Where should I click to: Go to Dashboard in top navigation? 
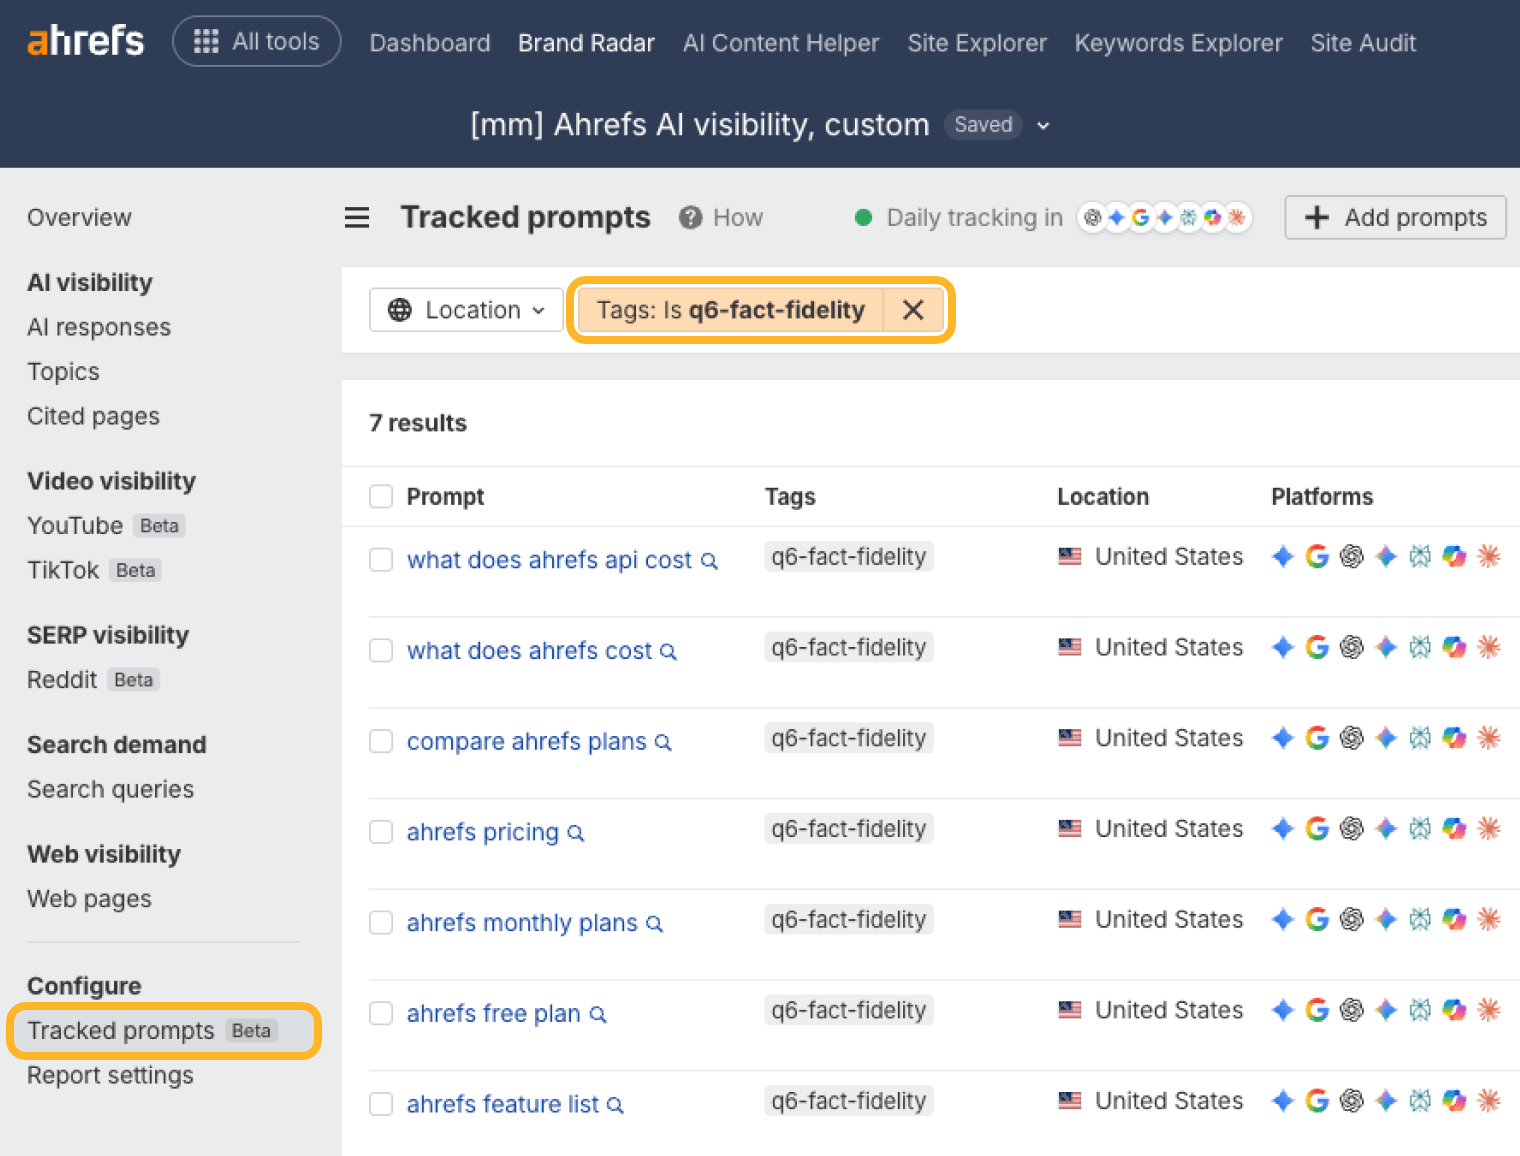[430, 43]
